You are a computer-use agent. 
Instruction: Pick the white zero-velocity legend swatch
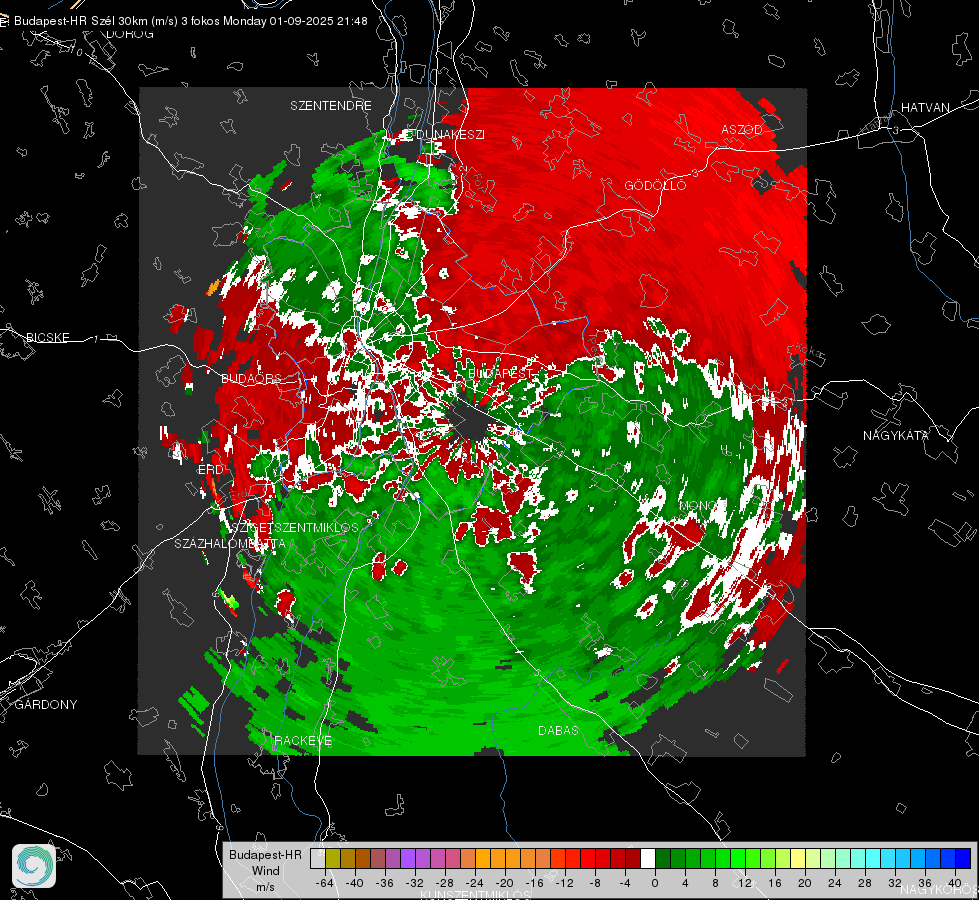click(649, 859)
